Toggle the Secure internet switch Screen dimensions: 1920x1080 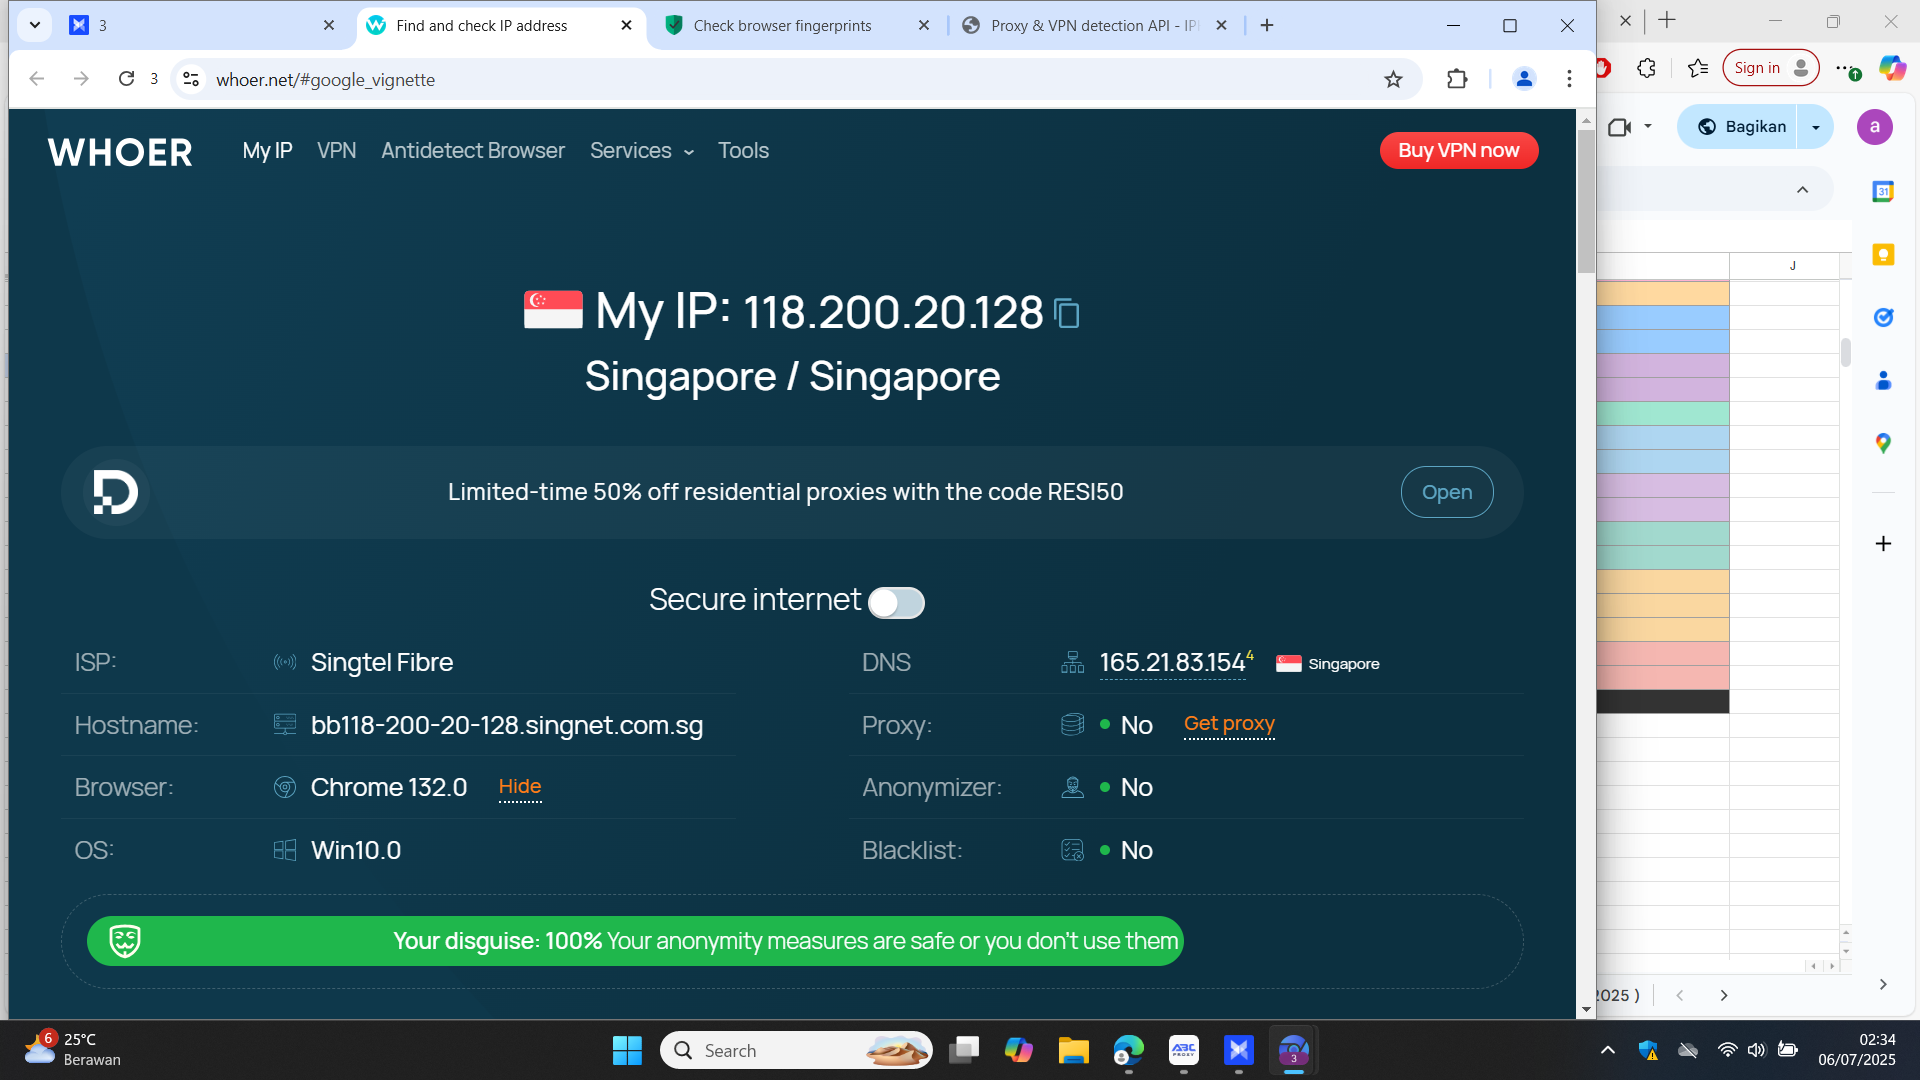tap(896, 602)
